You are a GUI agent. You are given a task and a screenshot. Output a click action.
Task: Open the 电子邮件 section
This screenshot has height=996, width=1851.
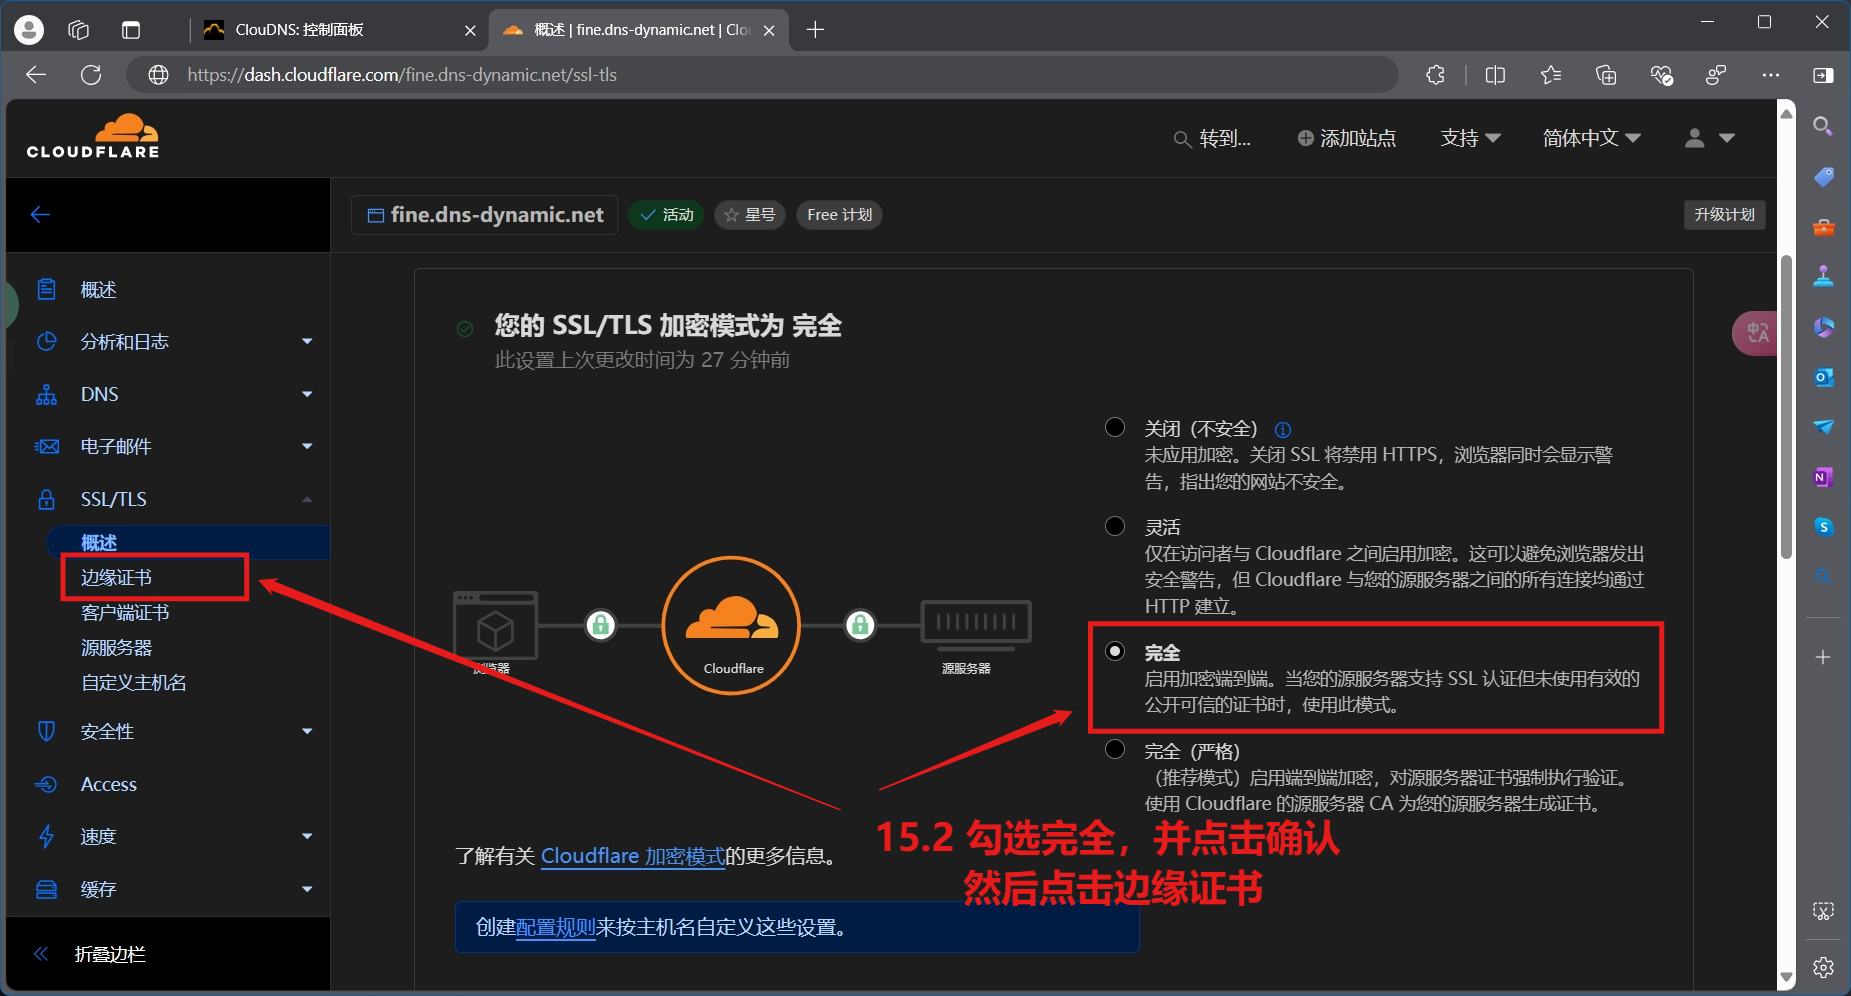(116, 447)
